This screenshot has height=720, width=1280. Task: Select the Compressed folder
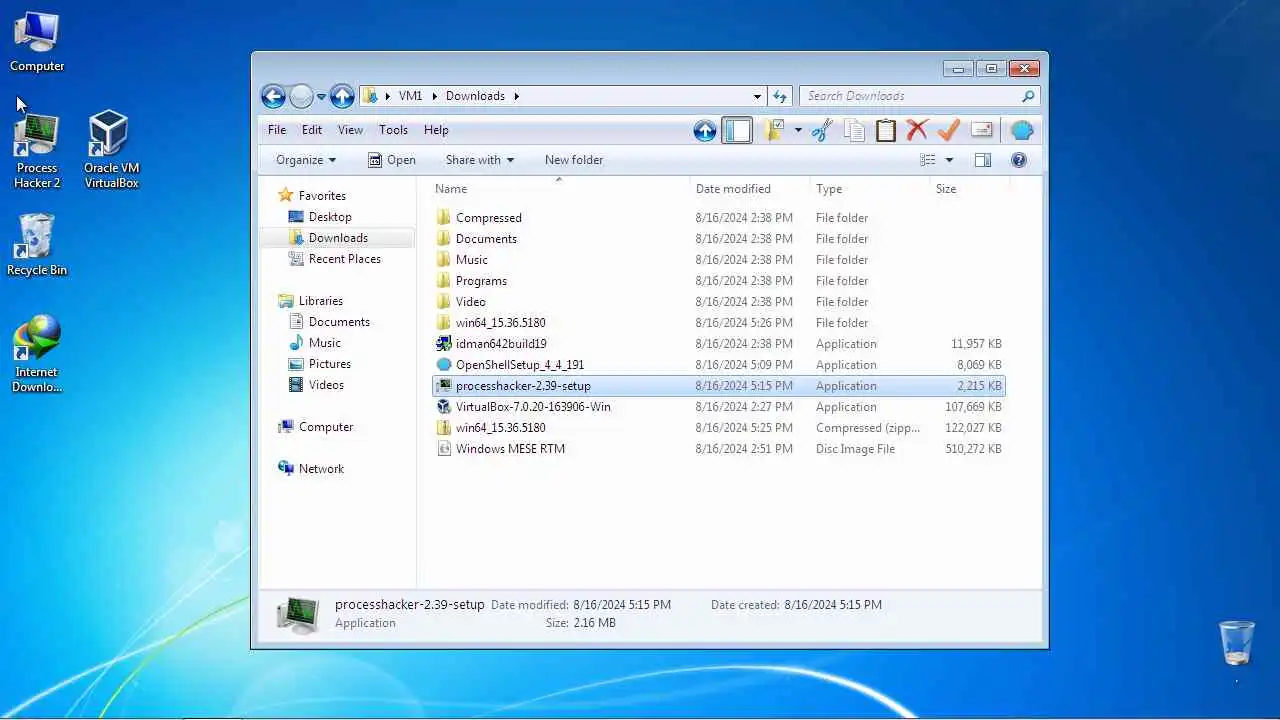[x=718, y=218]
